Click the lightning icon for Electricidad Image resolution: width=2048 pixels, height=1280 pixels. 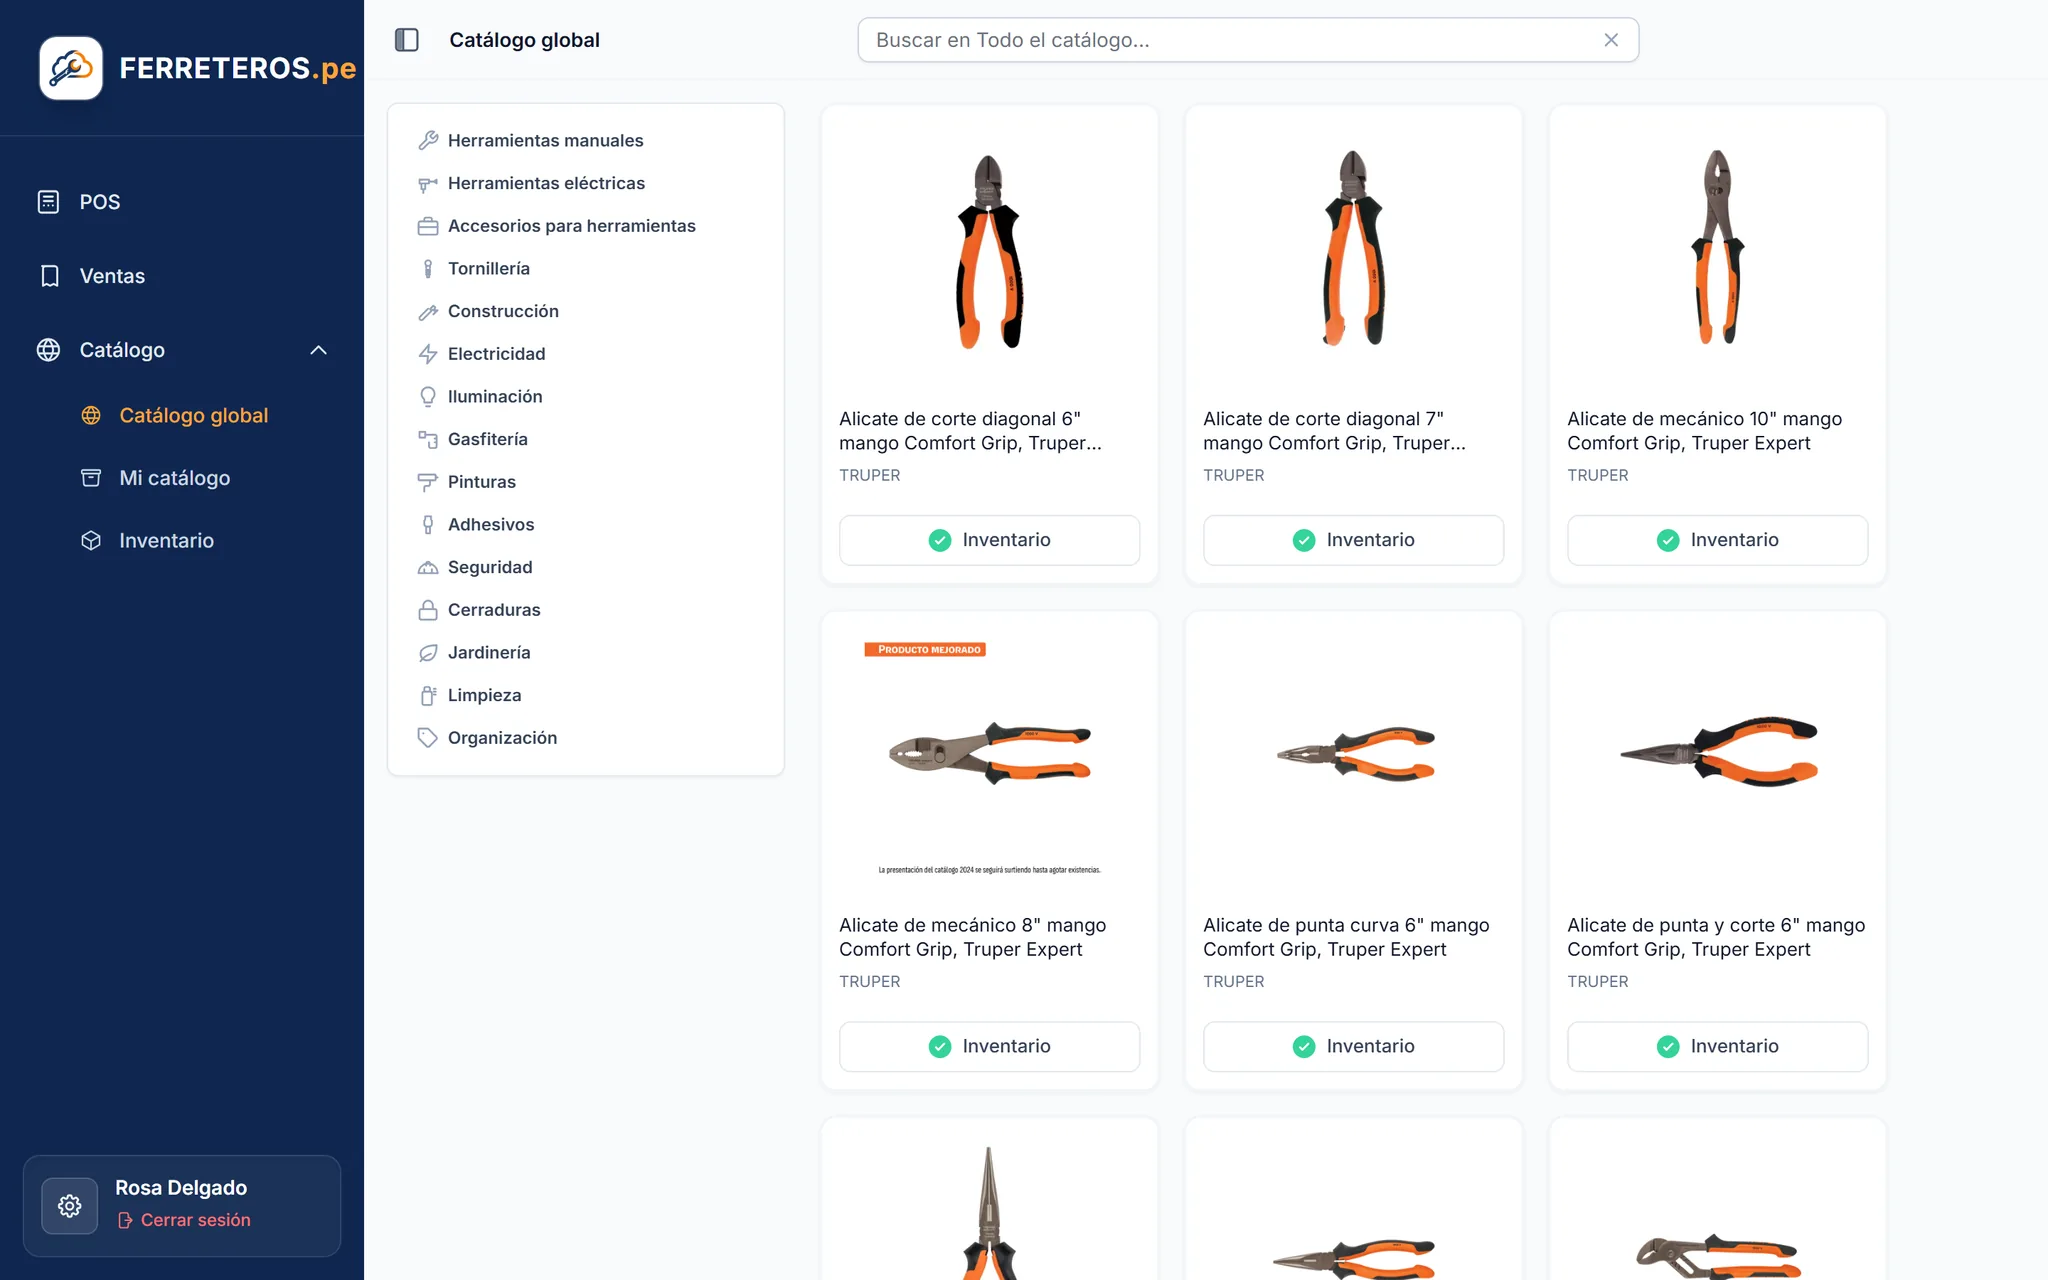[x=428, y=354]
